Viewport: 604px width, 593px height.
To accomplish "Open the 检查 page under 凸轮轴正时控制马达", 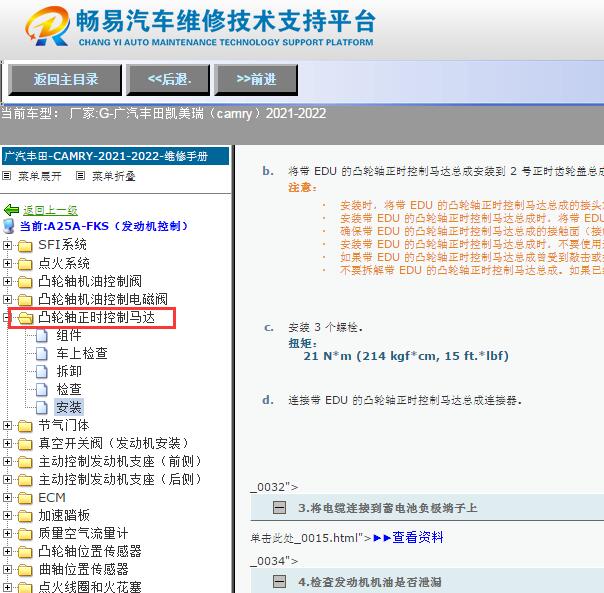I will coord(69,389).
